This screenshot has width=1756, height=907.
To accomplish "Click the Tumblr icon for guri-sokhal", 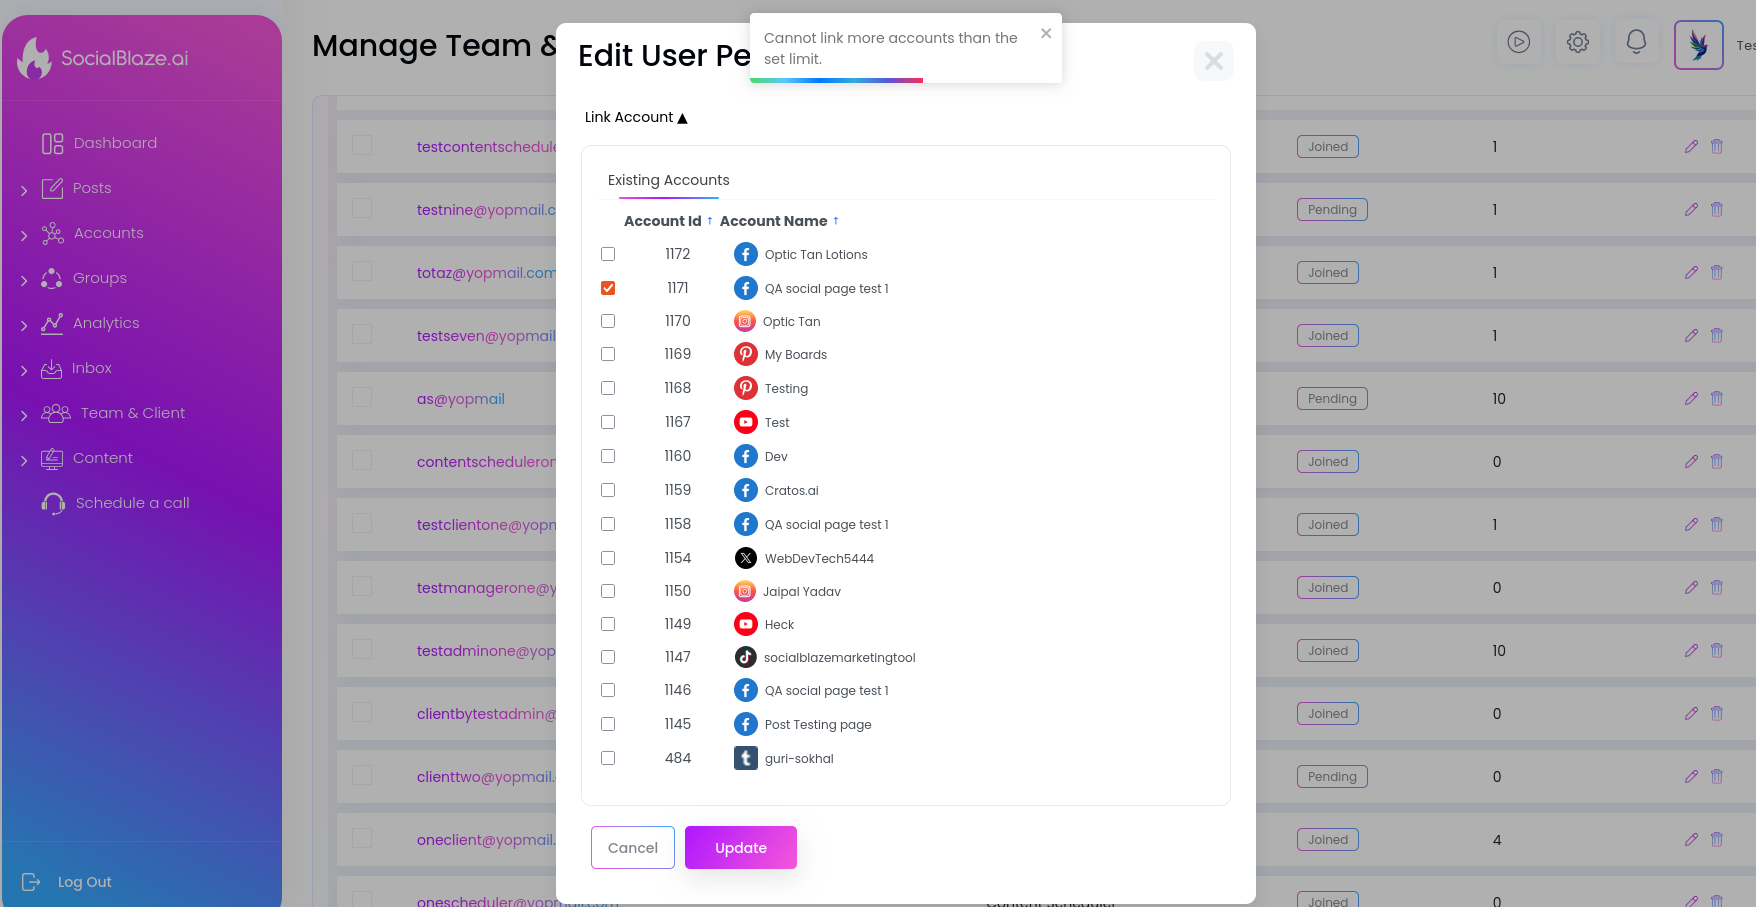I will [746, 758].
